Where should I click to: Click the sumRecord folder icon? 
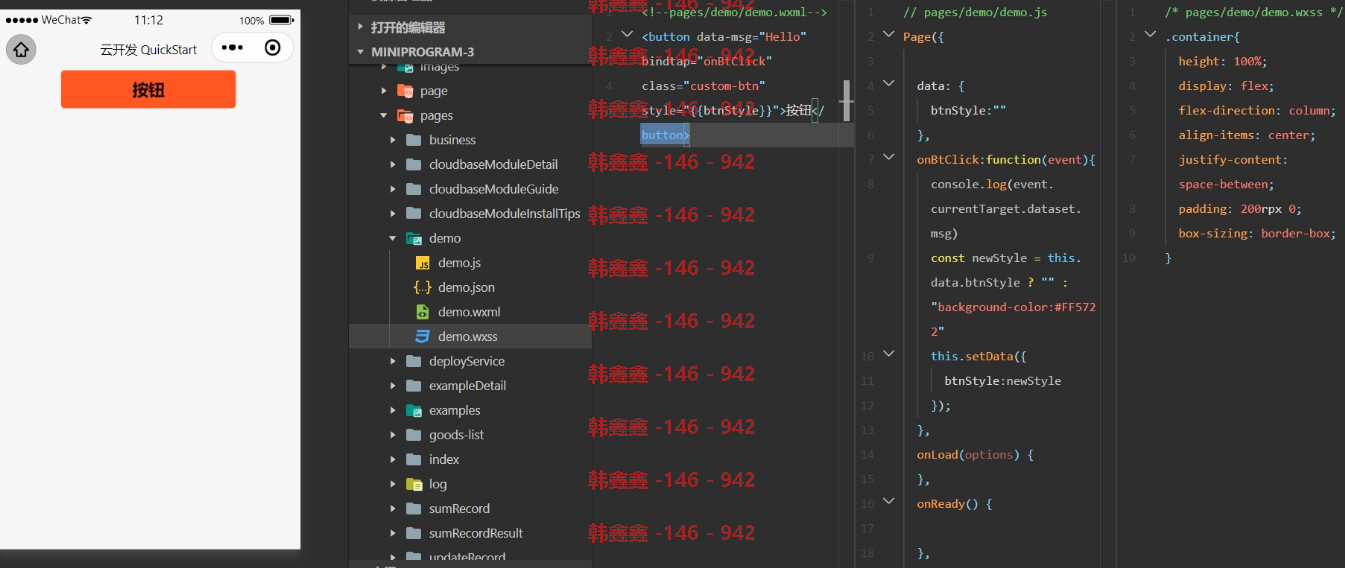414,509
